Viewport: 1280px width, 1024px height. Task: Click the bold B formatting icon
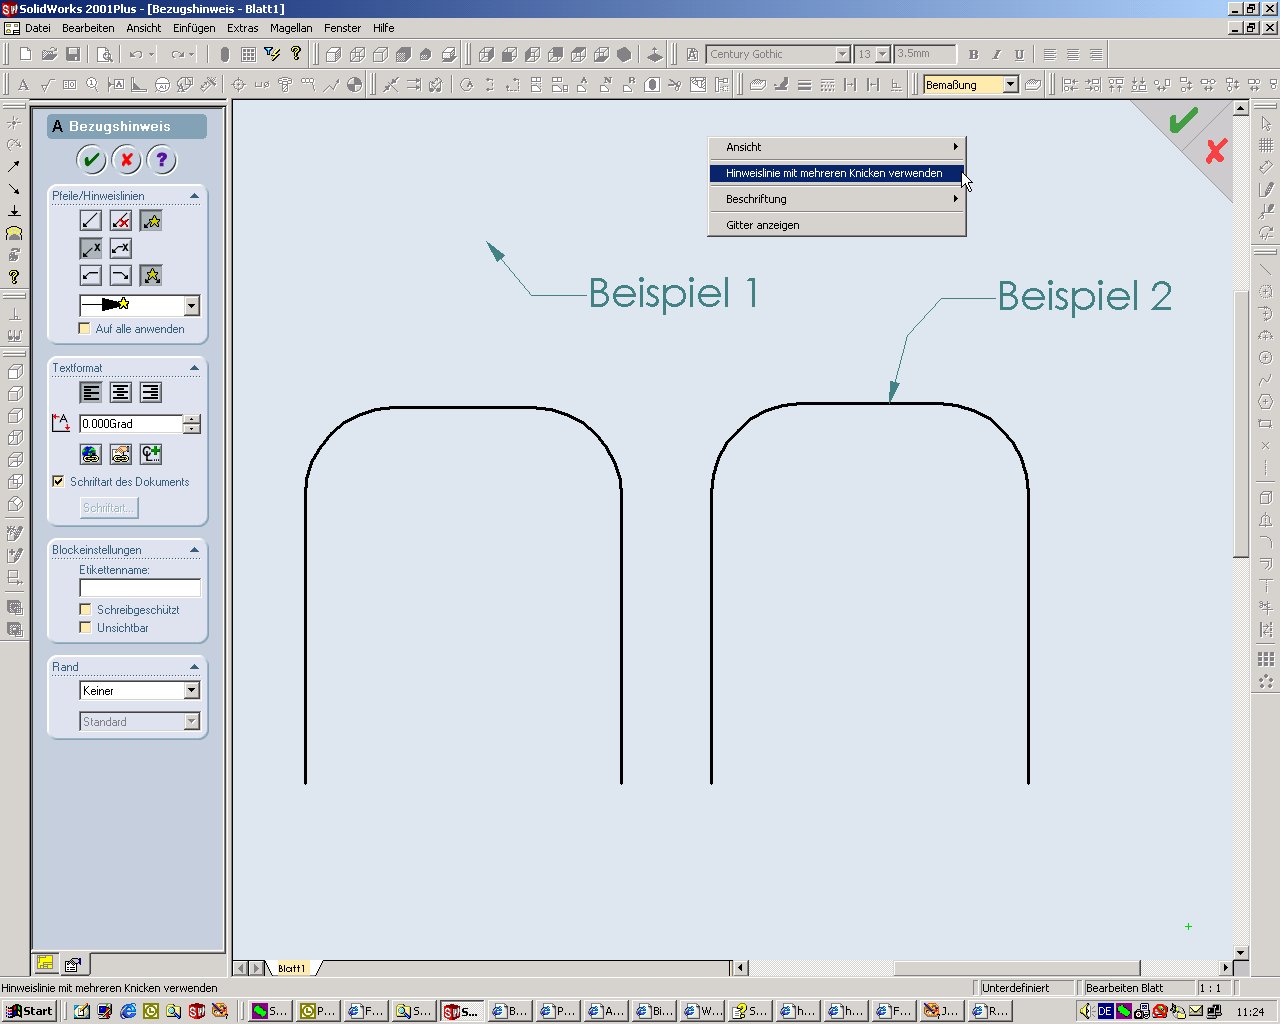973,54
